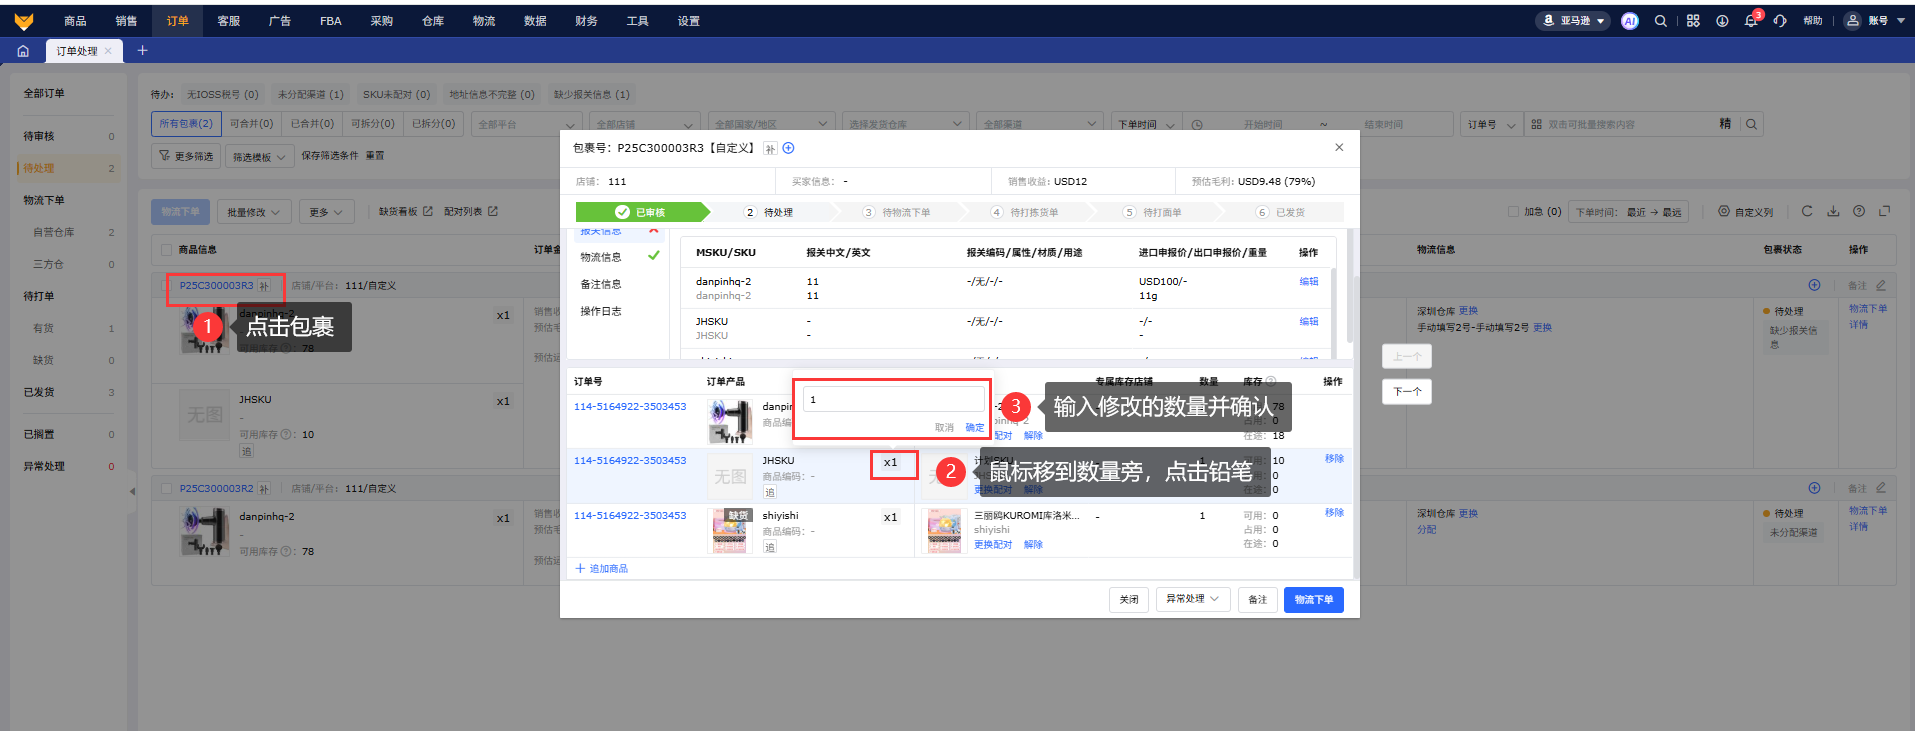Toggle the 加急 (0) checkbox

[1513, 212]
